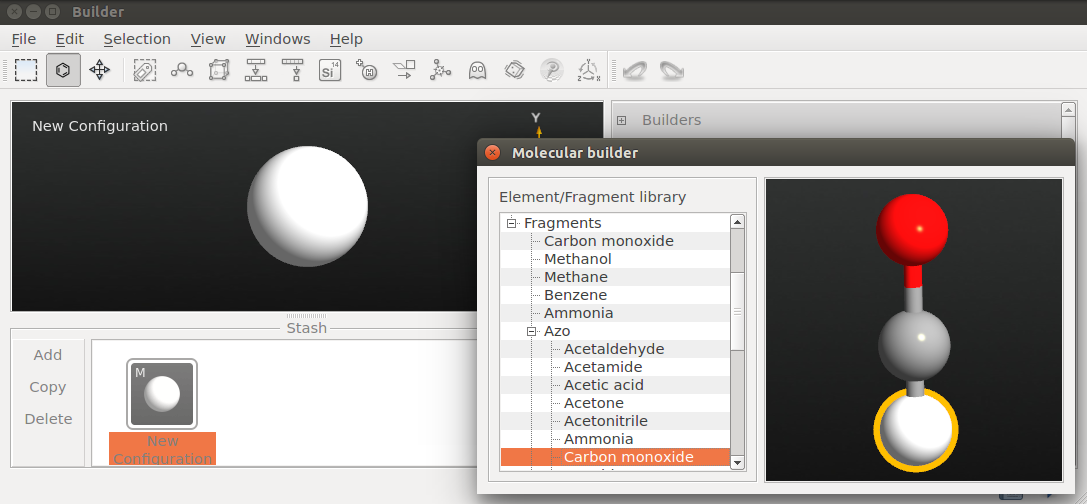Click the selection tag tool icon

pos(144,70)
